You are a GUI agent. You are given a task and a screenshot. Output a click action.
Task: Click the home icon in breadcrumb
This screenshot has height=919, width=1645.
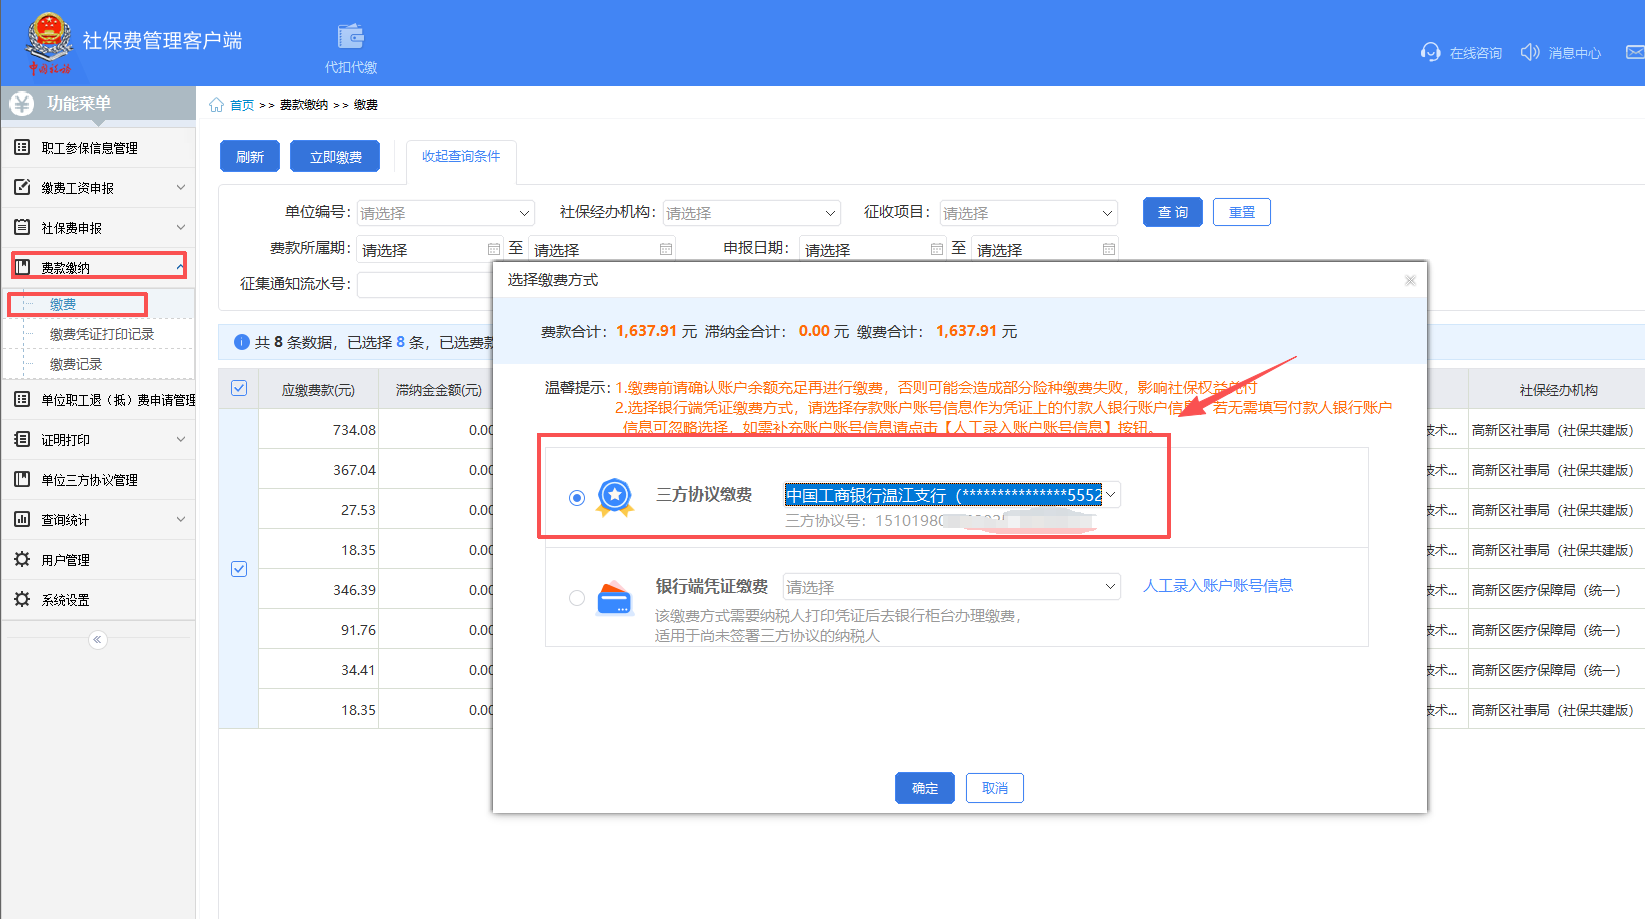[x=216, y=105]
